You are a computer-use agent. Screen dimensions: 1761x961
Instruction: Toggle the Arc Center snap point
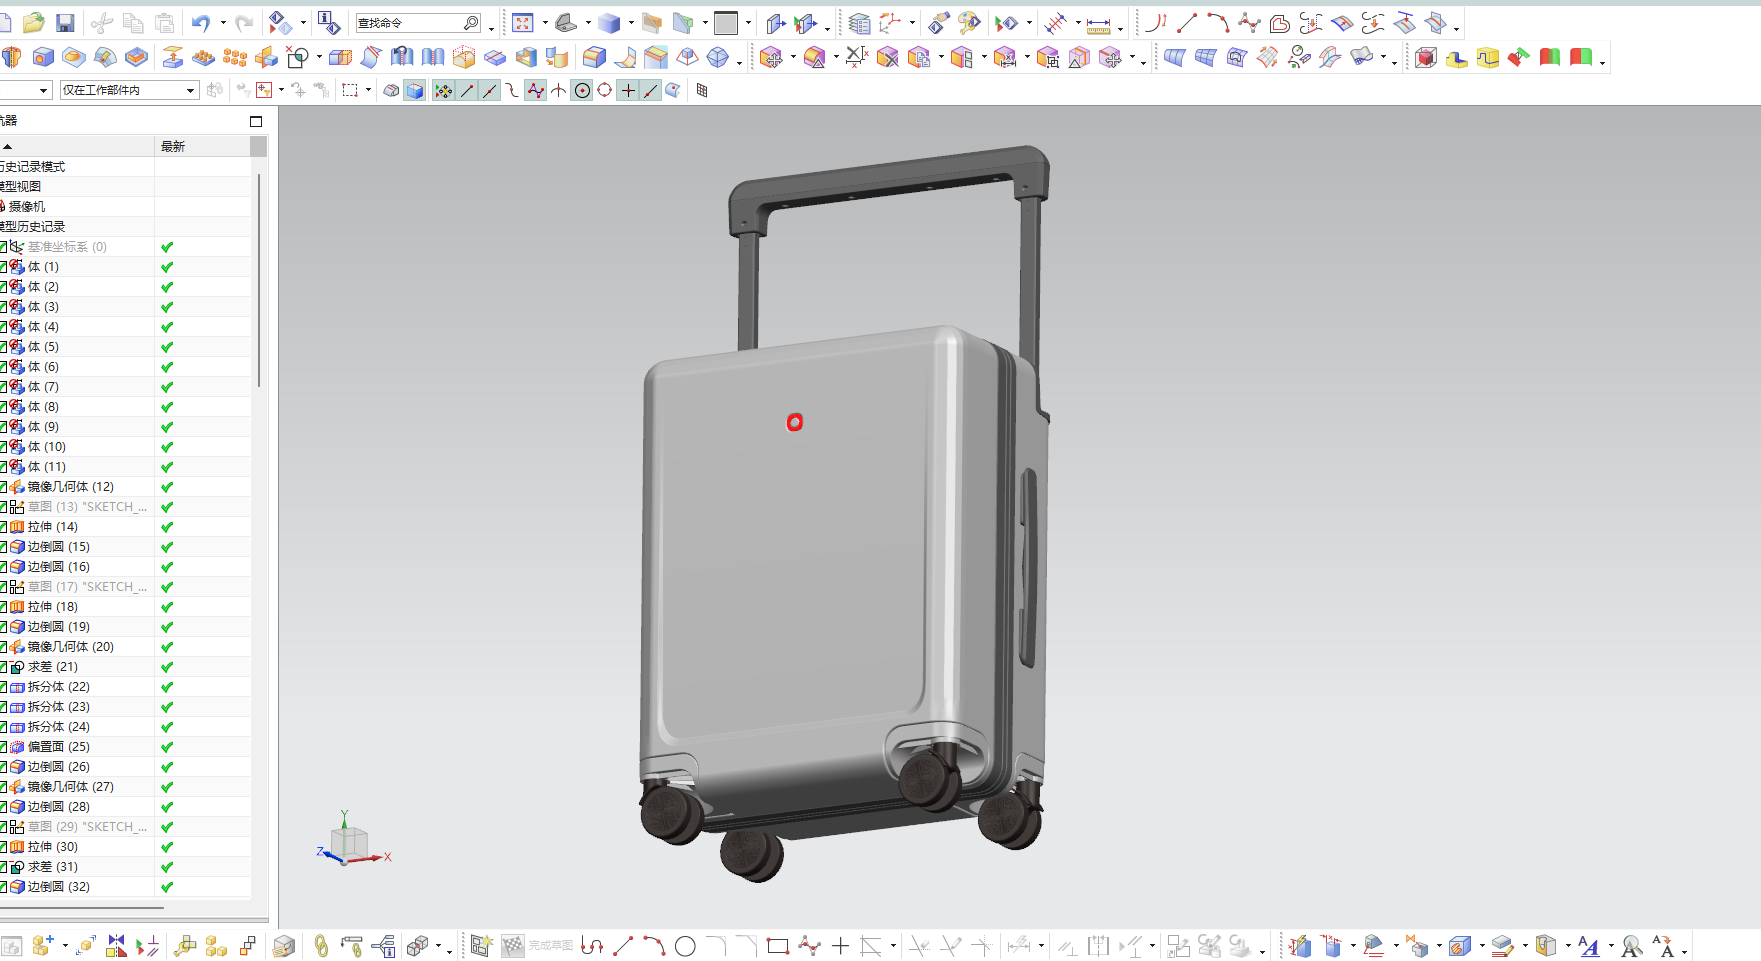pos(582,90)
